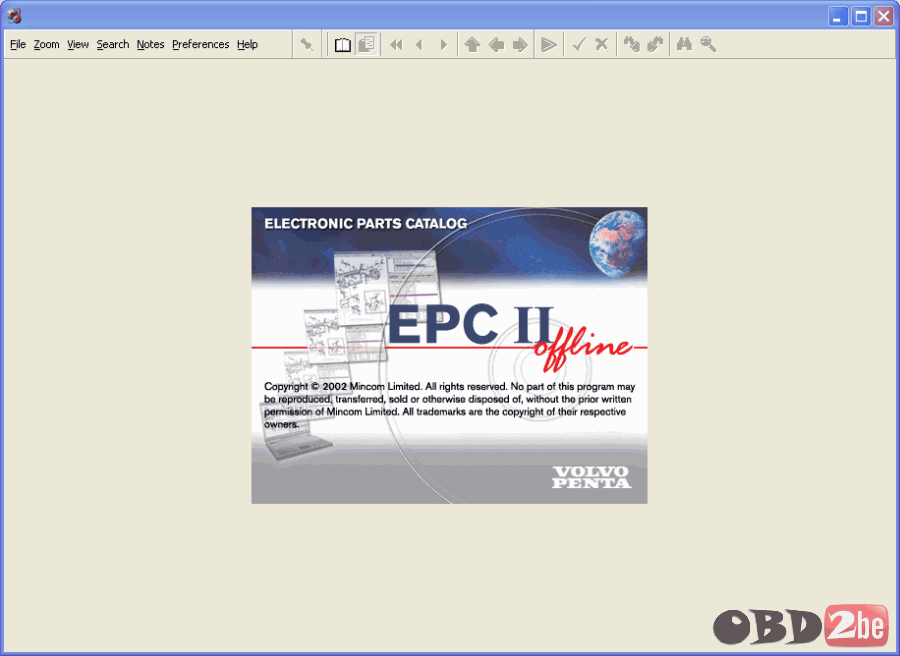900x656 pixels.
Task: Maximize the EPC window
Action: pyautogui.click(x=861, y=16)
